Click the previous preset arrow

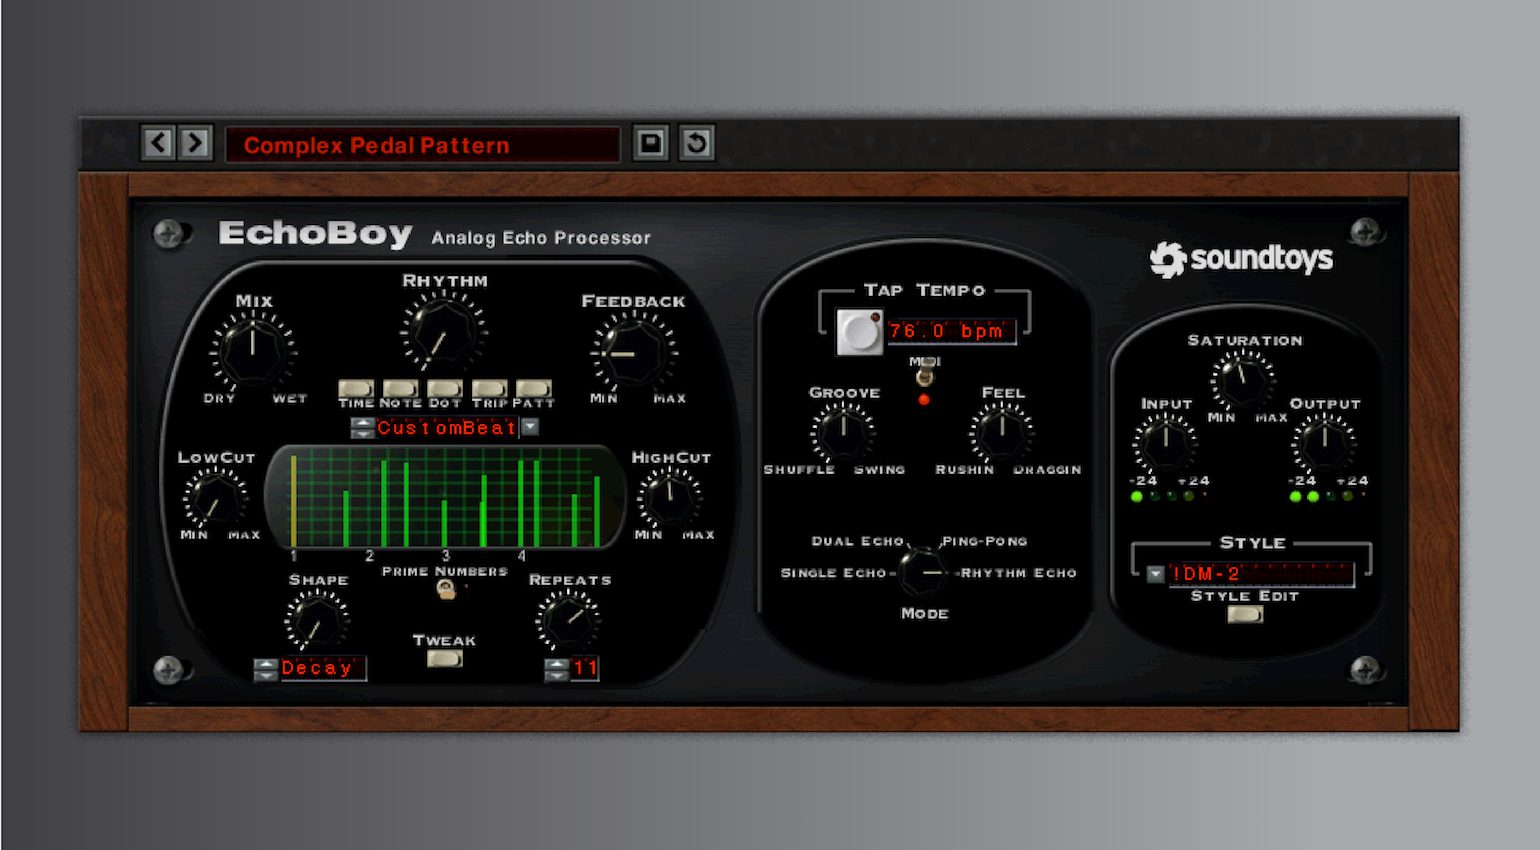coord(157,144)
